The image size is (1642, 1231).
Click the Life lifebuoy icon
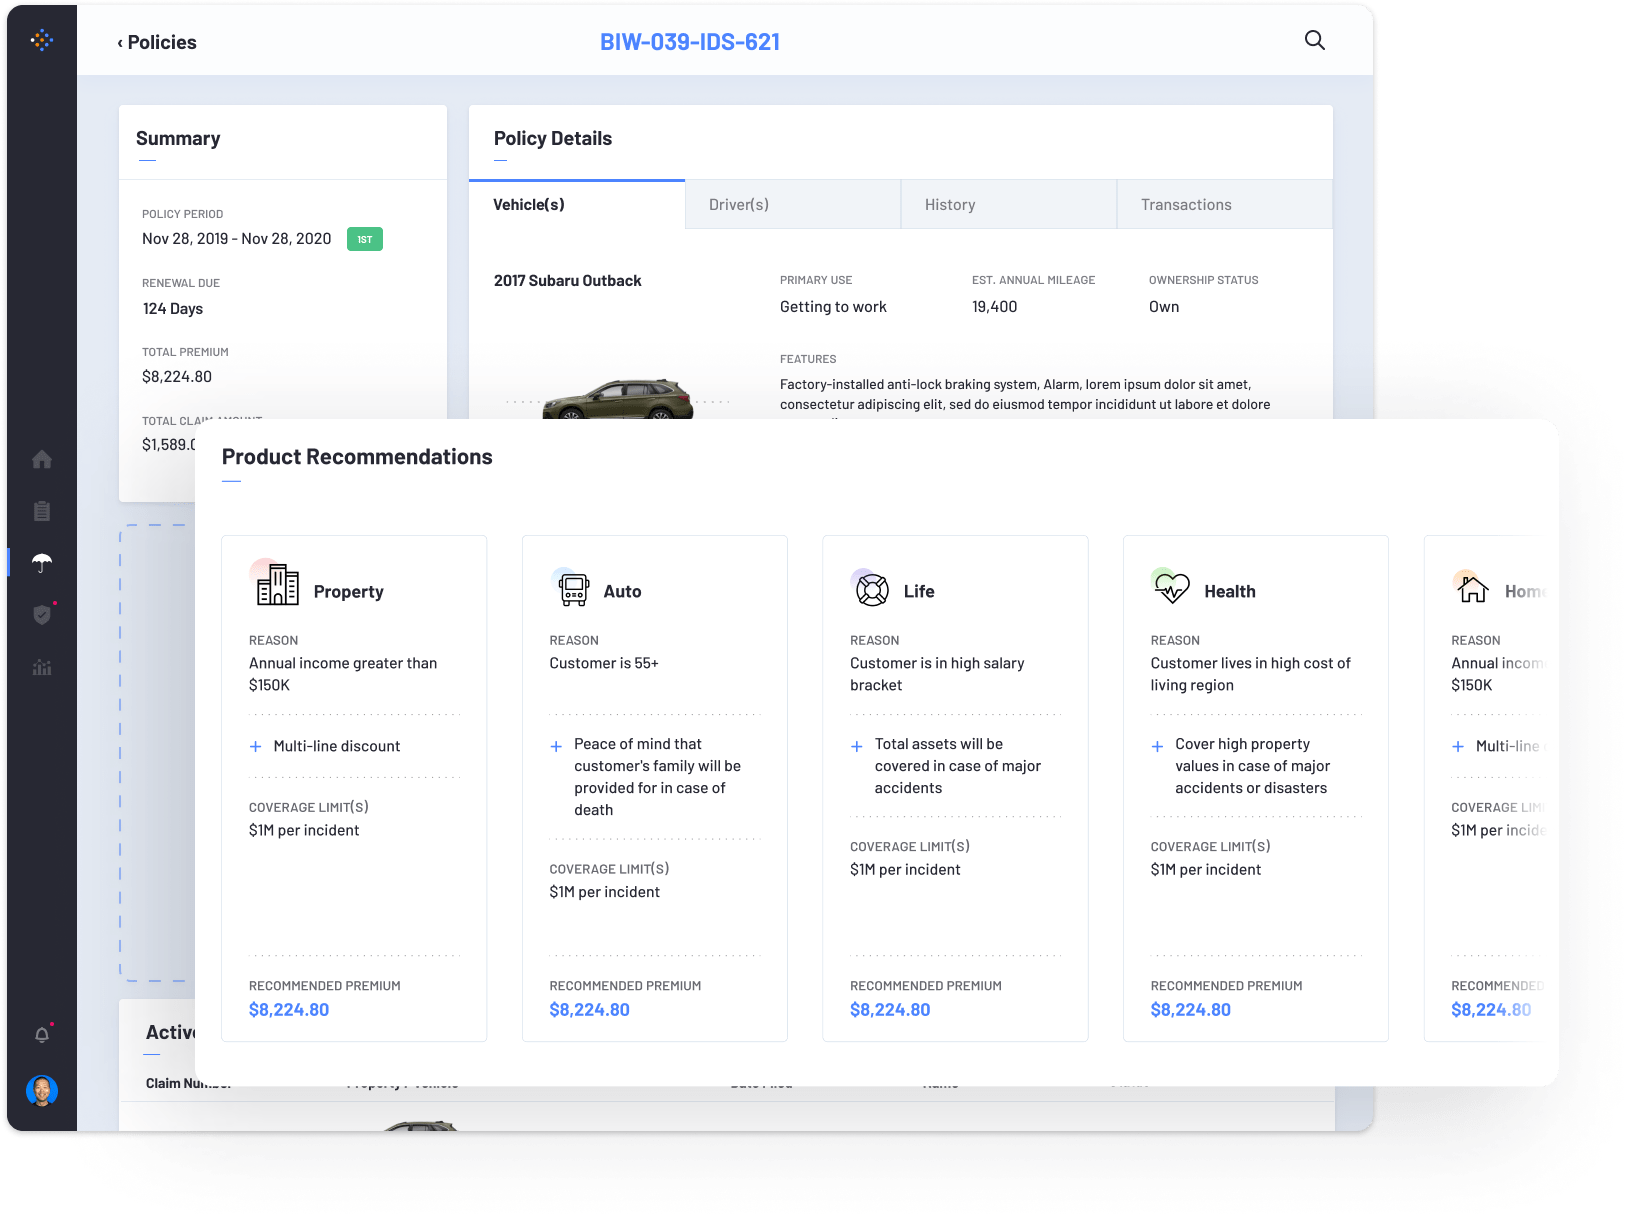871,590
